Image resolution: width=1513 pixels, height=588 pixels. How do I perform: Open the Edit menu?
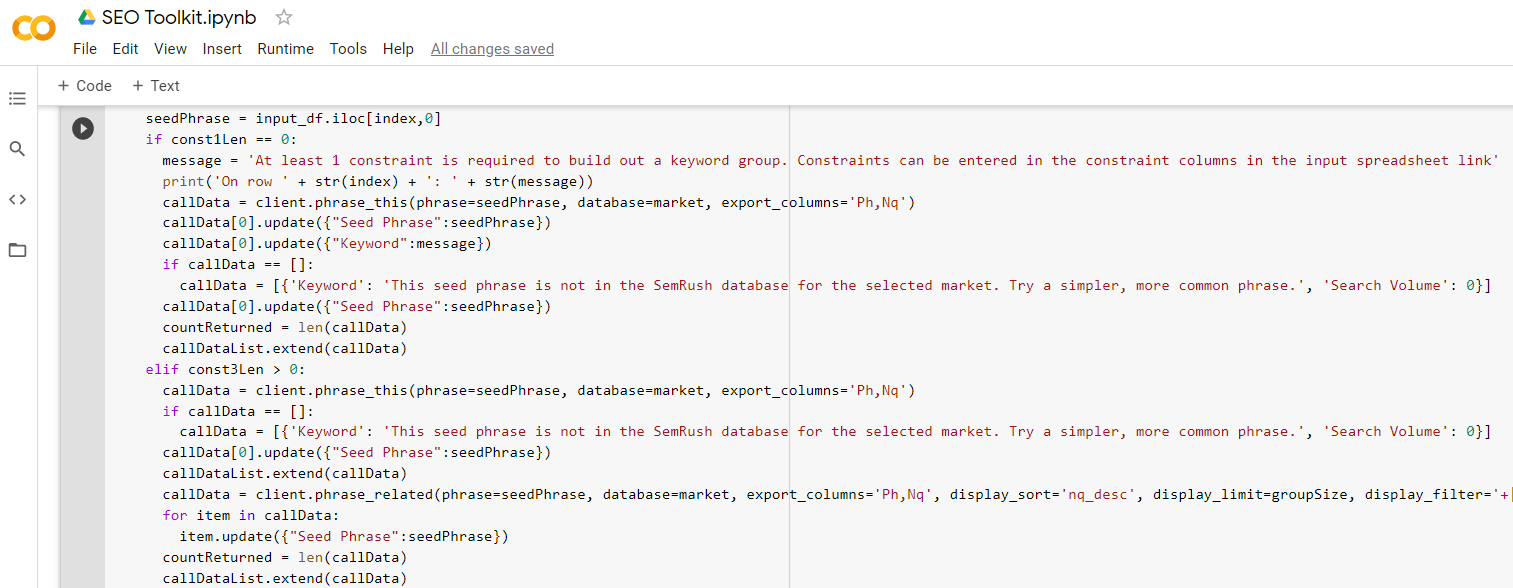pos(125,49)
